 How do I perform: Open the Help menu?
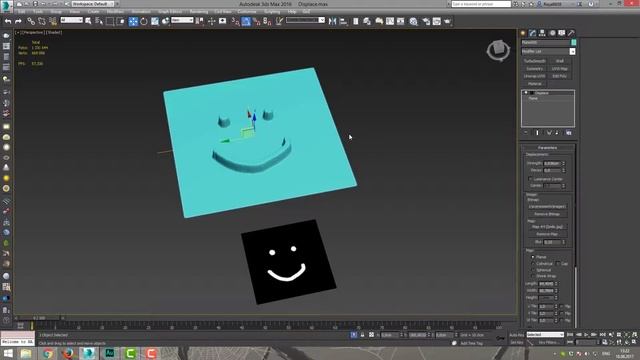(x=292, y=12)
